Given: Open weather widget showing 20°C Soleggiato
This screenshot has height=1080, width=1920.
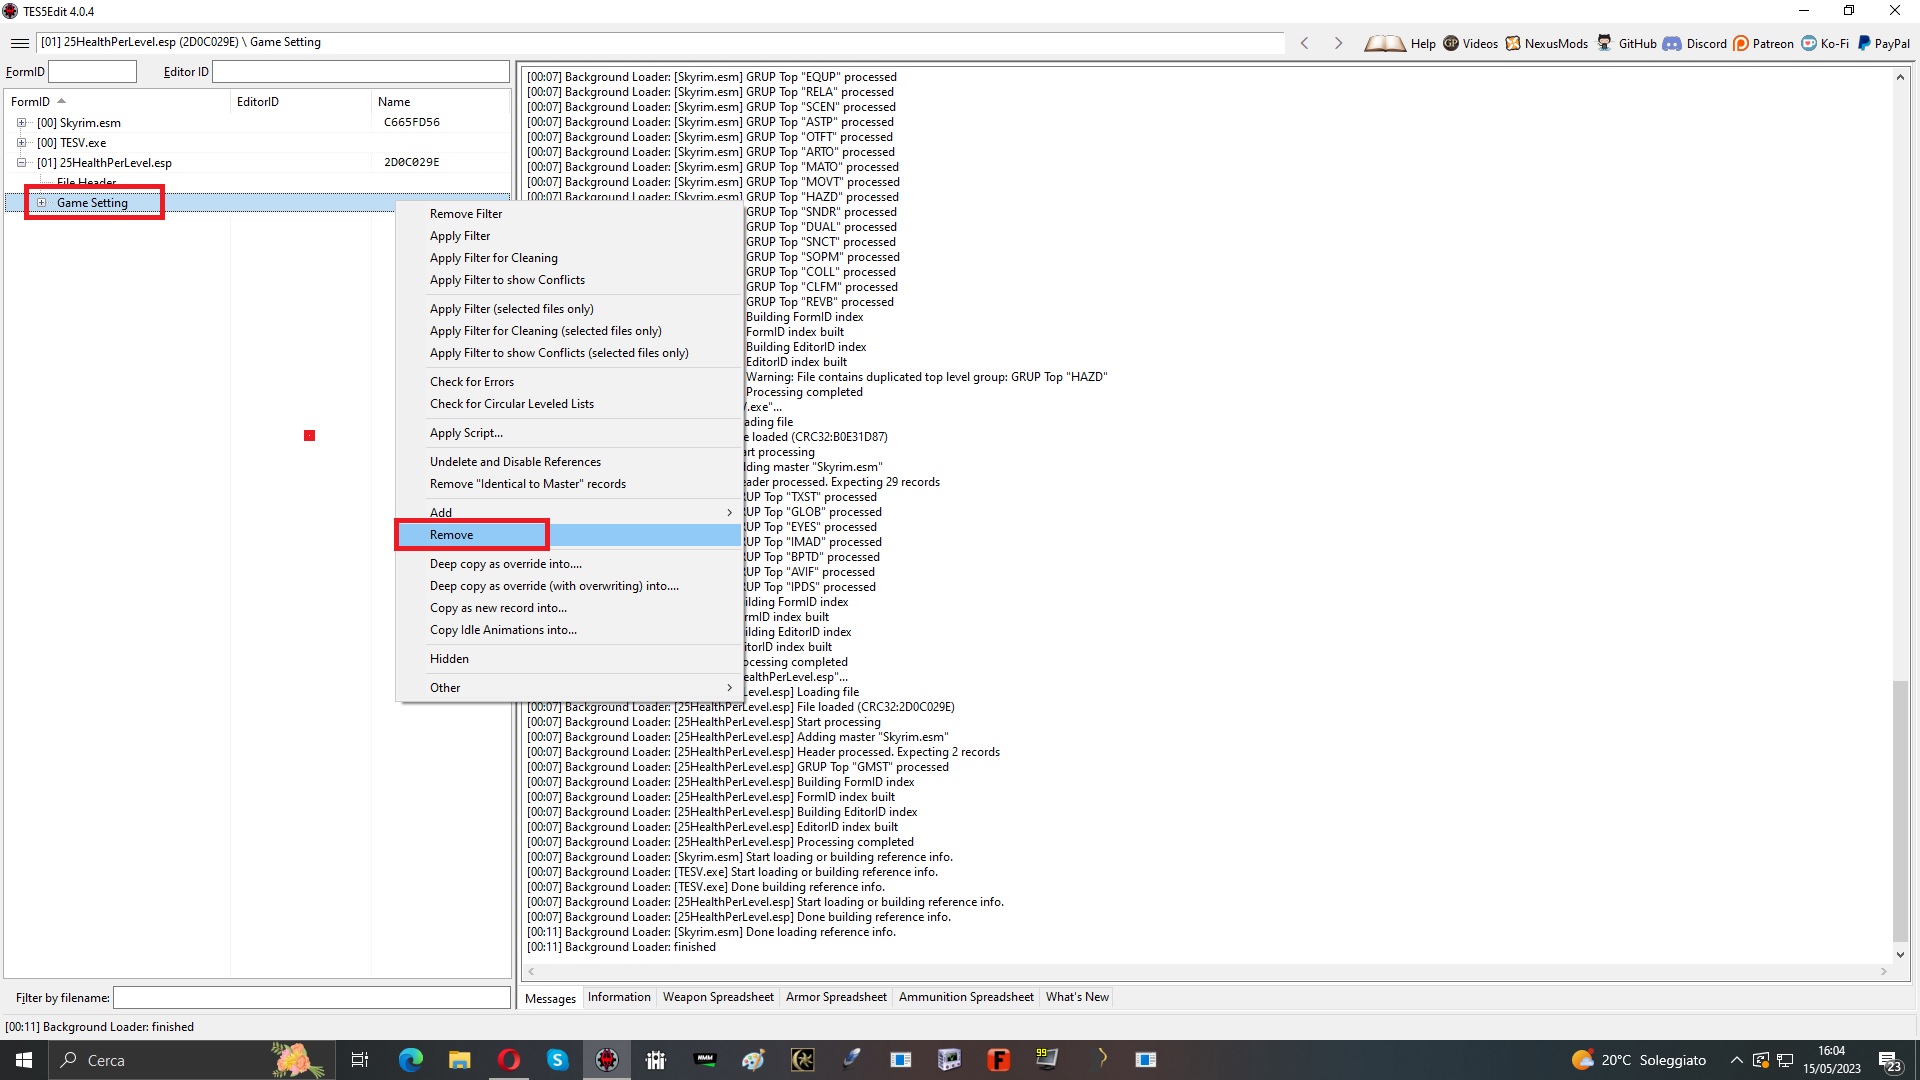Looking at the screenshot, I should tap(1639, 1060).
